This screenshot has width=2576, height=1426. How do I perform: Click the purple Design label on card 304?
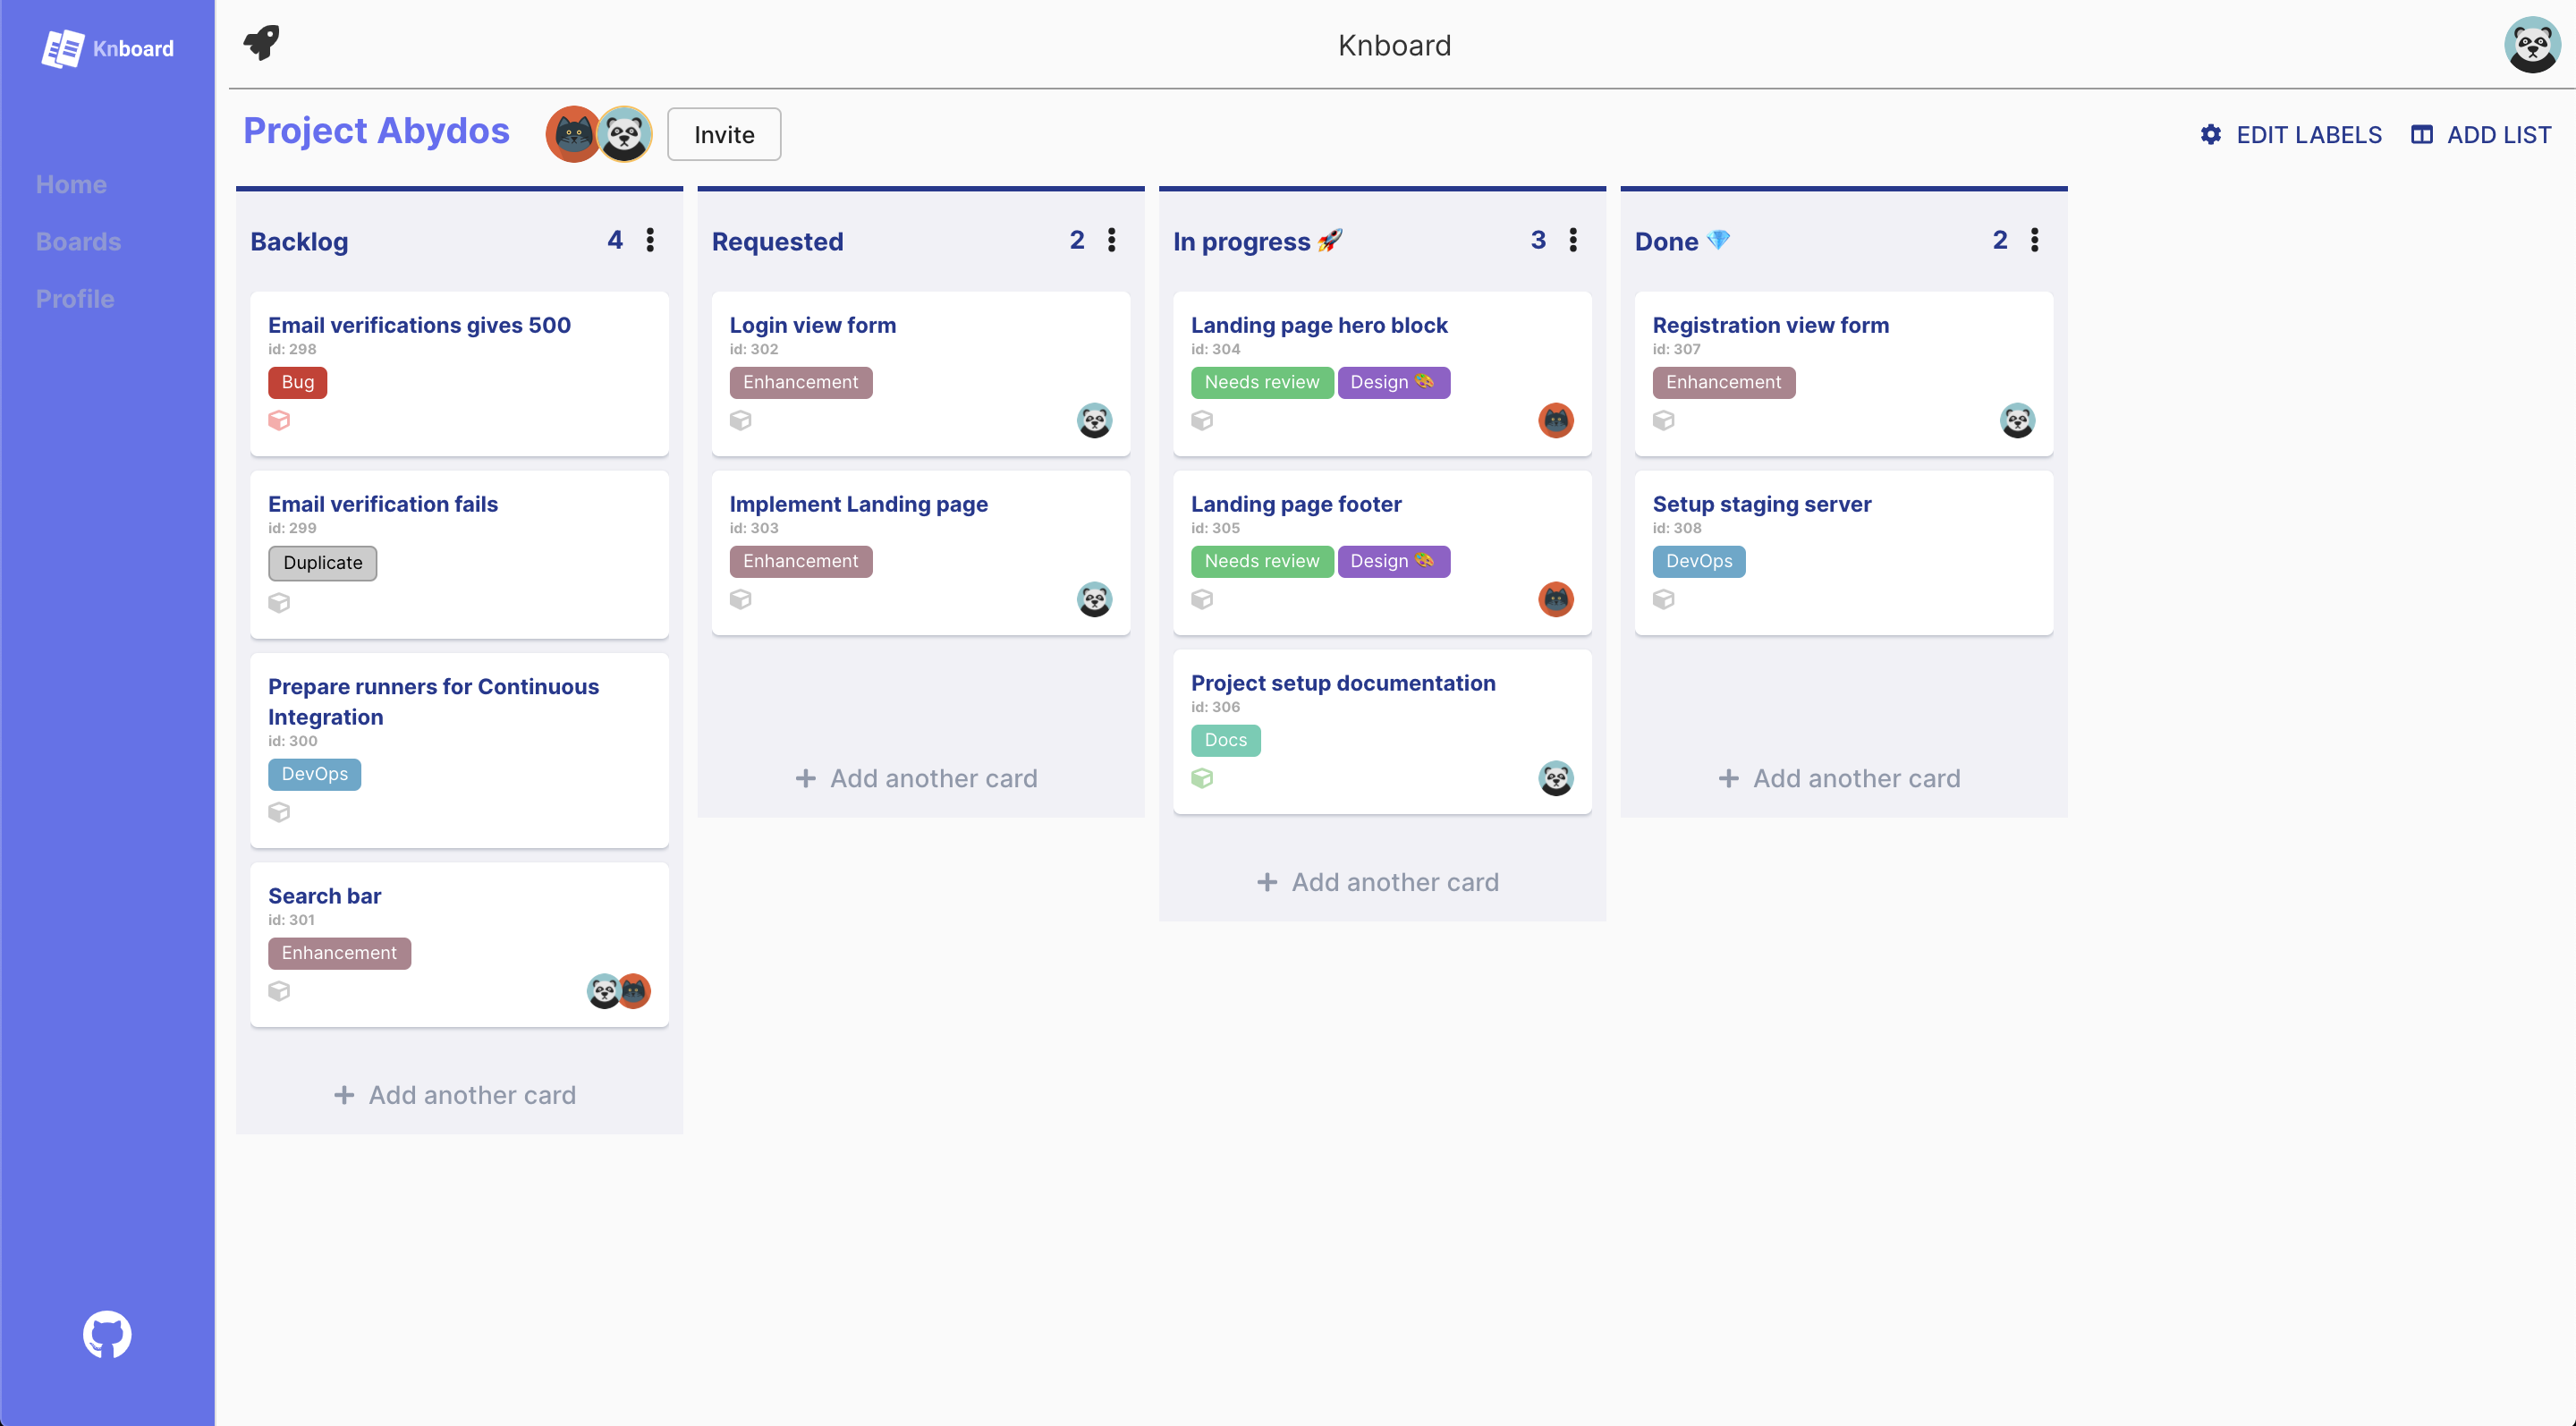click(1393, 382)
